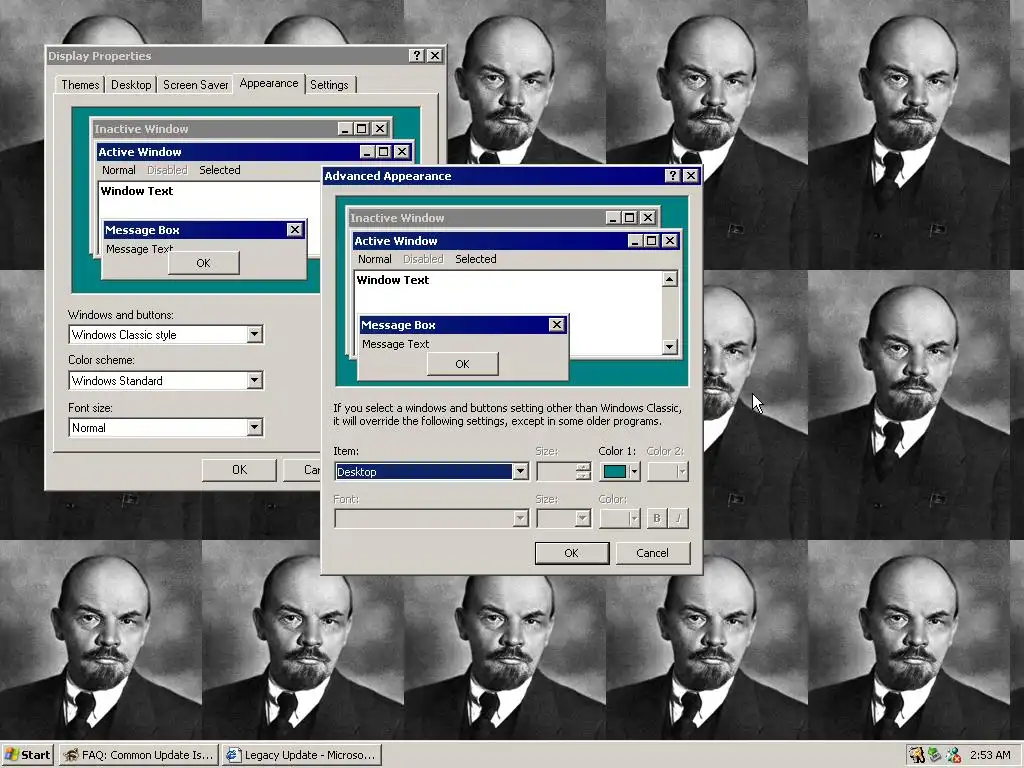Viewport: 1024px width, 768px height.
Task: Open the Desktop tab
Action: pyautogui.click(x=131, y=84)
